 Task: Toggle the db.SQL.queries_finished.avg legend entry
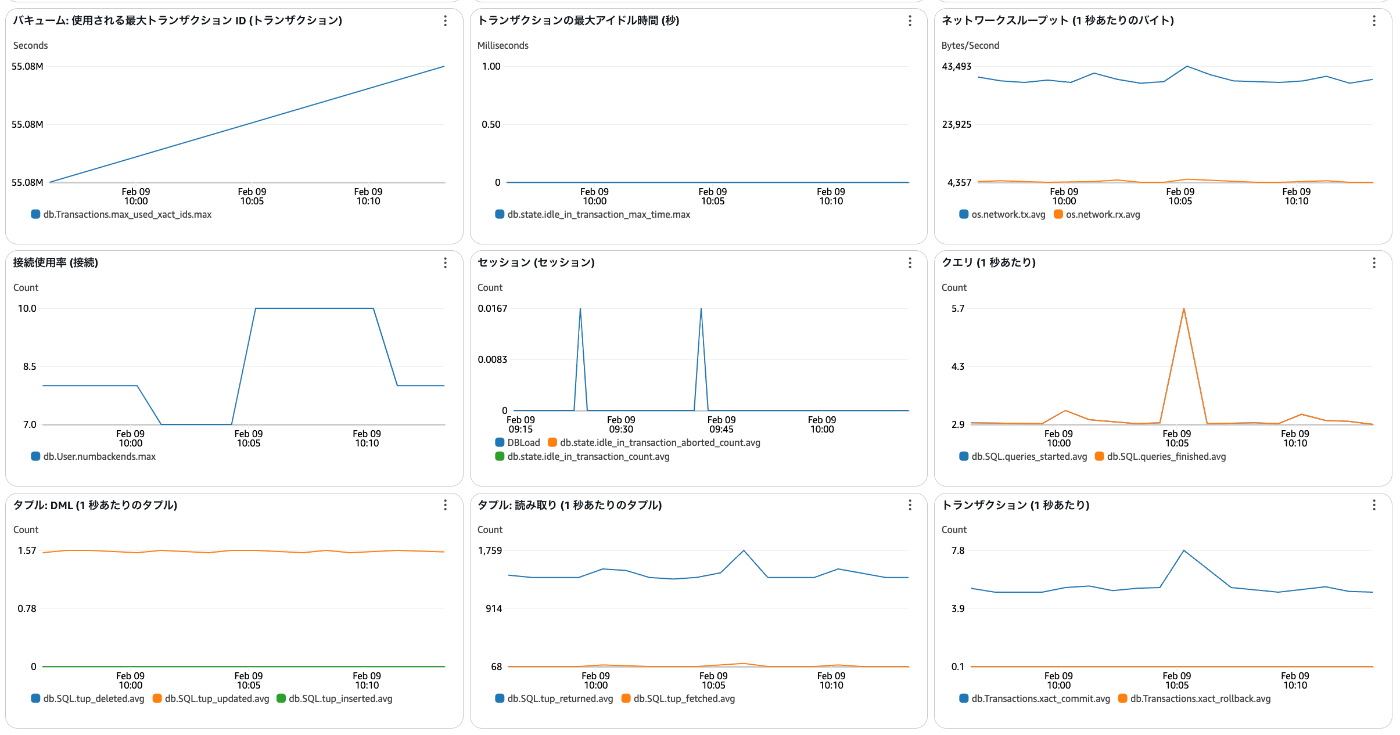[1160, 456]
